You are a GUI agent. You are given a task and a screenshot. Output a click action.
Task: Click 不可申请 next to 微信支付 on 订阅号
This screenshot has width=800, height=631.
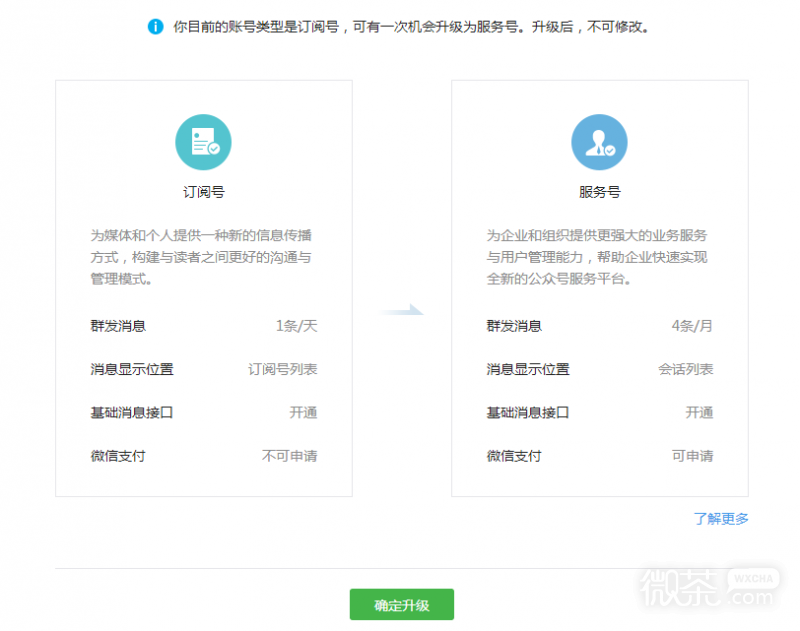point(291,456)
